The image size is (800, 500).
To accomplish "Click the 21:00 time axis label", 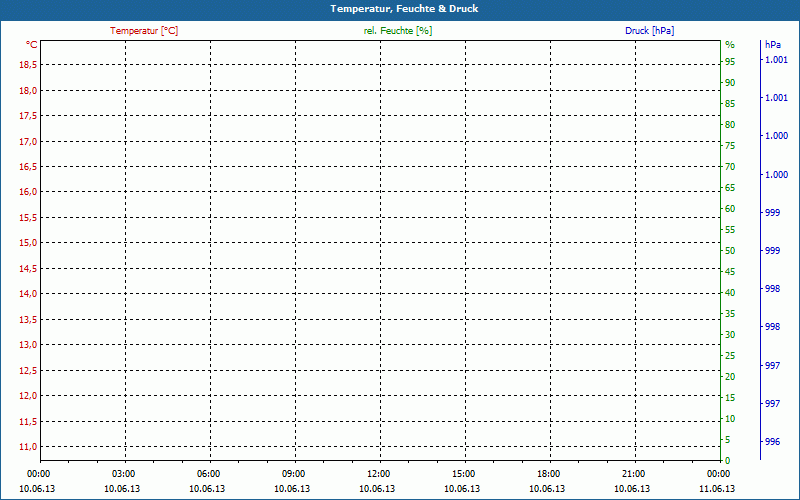I will pos(634,474).
